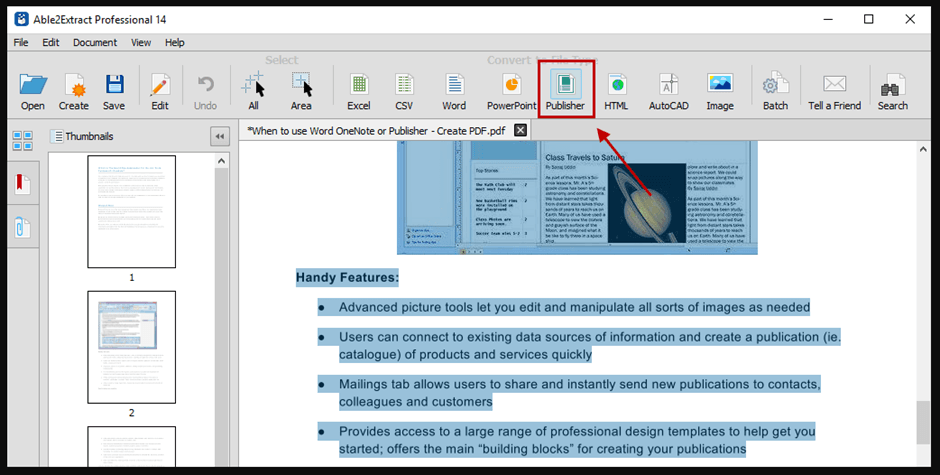Viewport: 940px width, 475px height.
Task: Close the Create PDF.pdf tab
Action: (520, 130)
